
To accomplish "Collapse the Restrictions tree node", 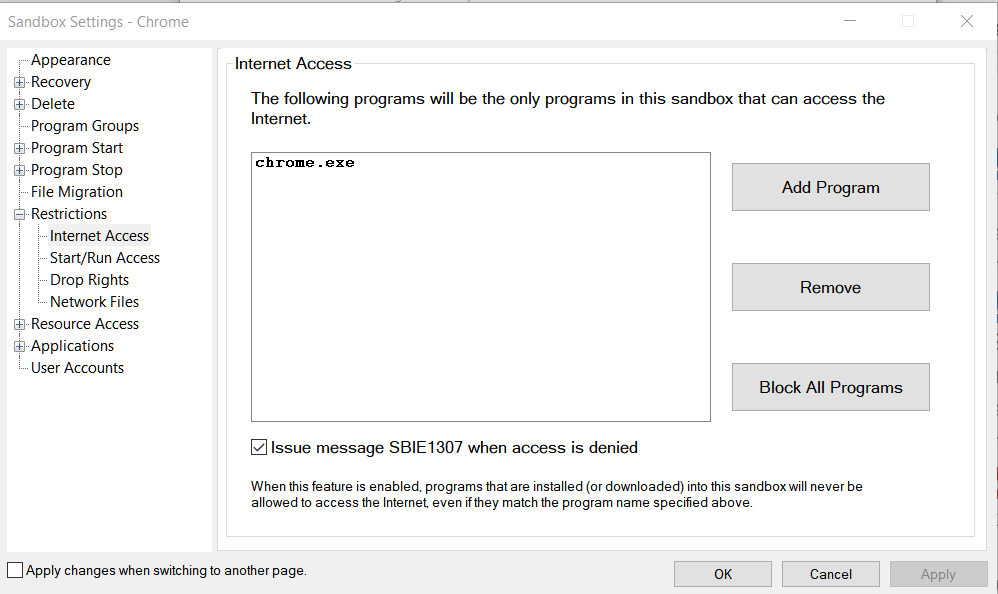I will pos(20,214).
